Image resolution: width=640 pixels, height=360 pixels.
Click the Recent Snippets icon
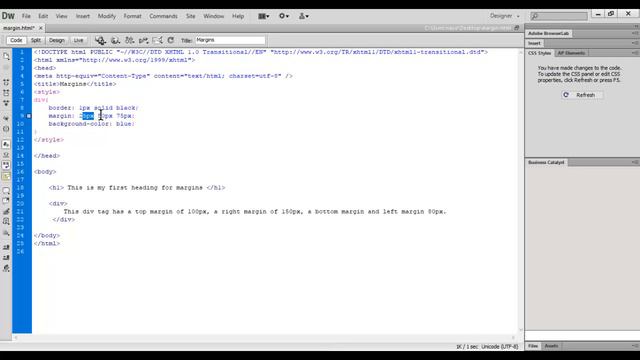tap(6, 222)
